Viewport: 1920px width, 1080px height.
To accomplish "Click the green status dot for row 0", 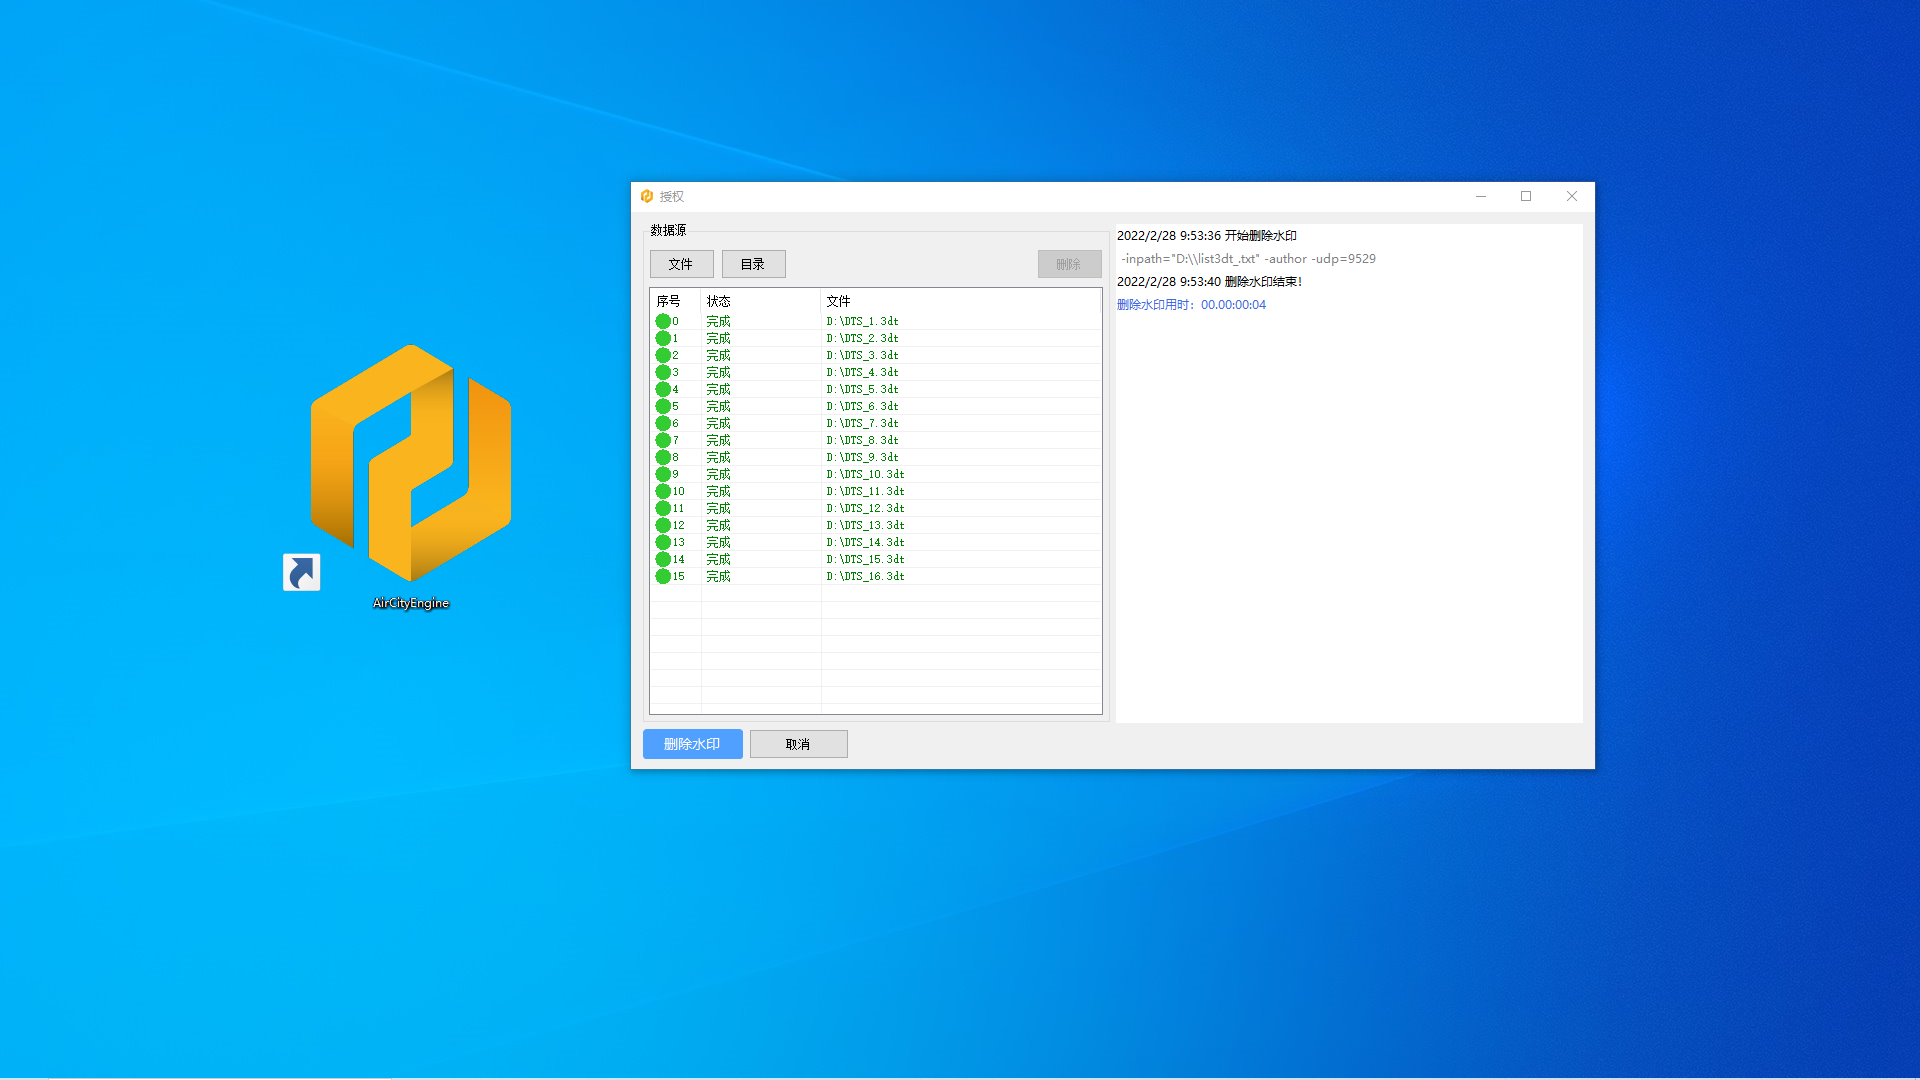I will coord(663,321).
